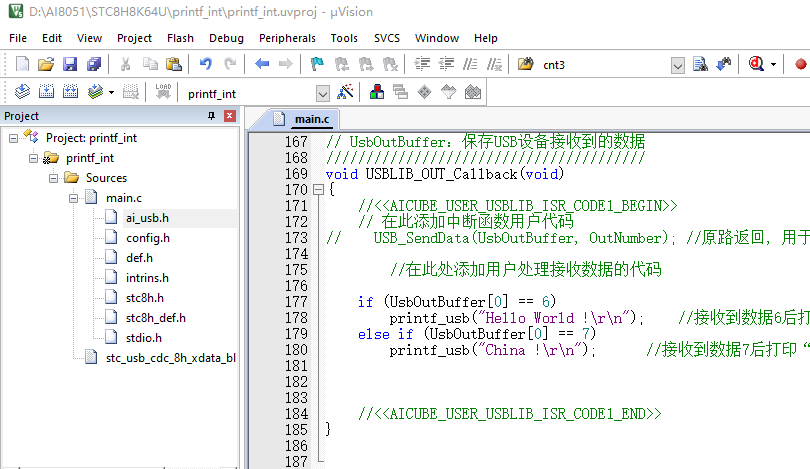Save the current file

point(70,64)
